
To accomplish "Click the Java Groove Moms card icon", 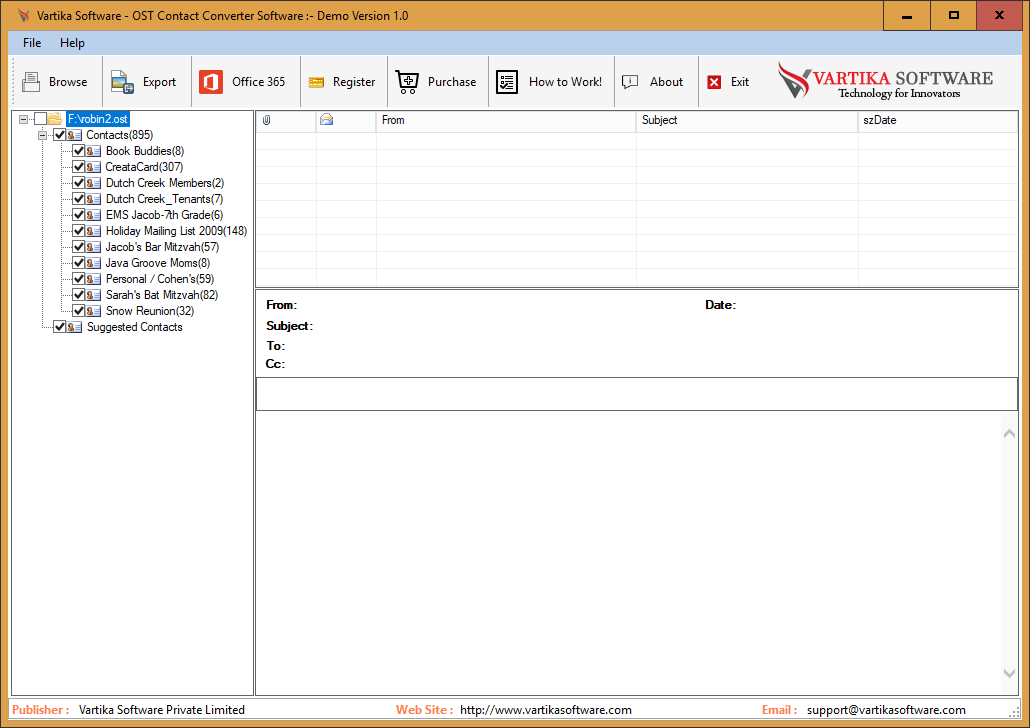I will click(x=93, y=263).
